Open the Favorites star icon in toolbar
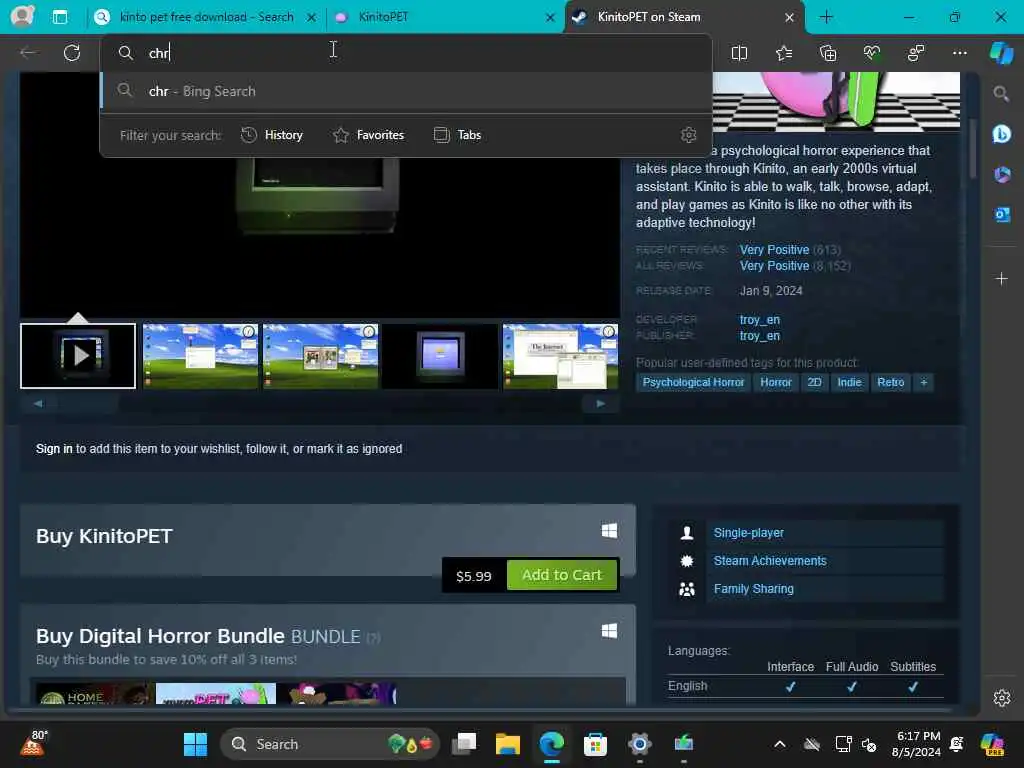 pos(784,53)
